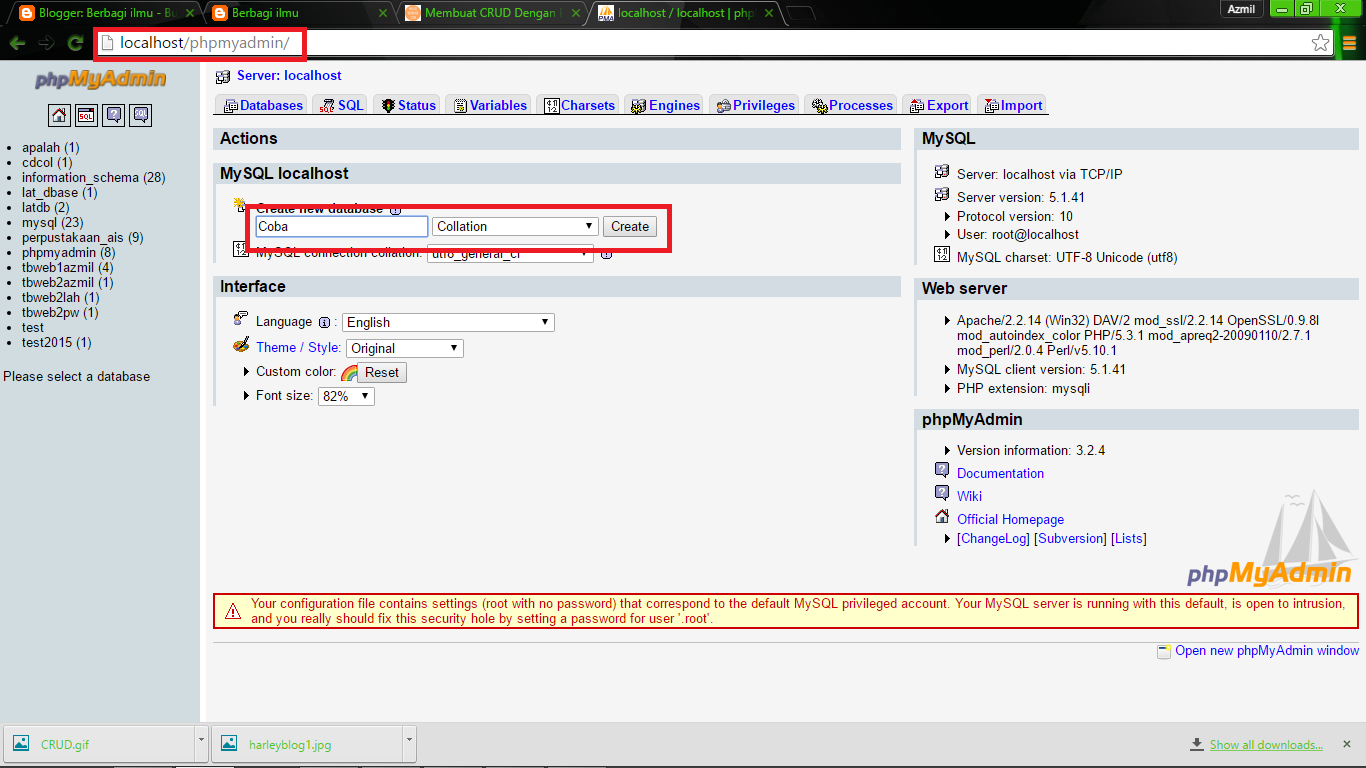Open the Font size dropdown

(345, 395)
